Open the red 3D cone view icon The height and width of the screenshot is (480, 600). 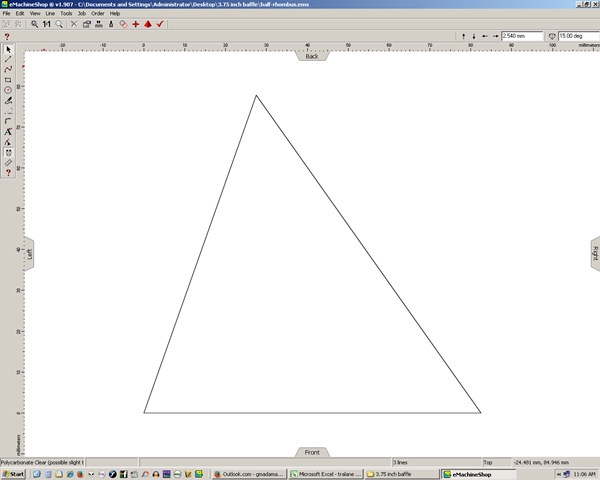click(x=148, y=24)
